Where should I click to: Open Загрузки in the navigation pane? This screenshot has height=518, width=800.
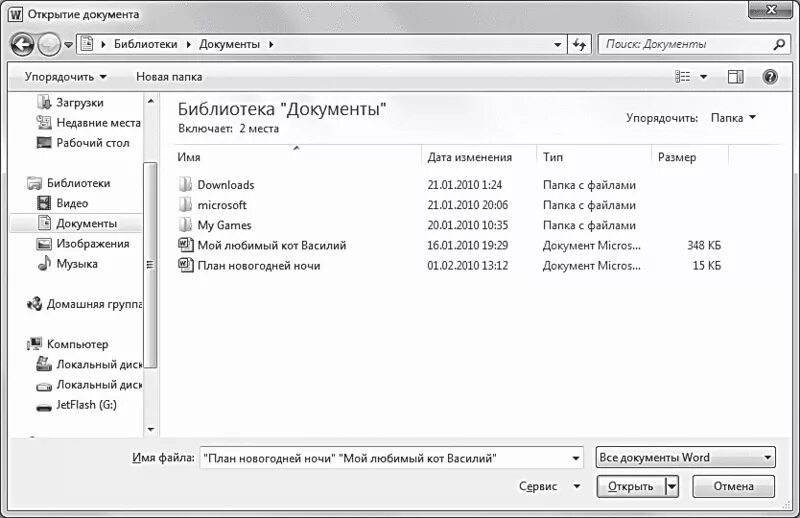(70, 103)
